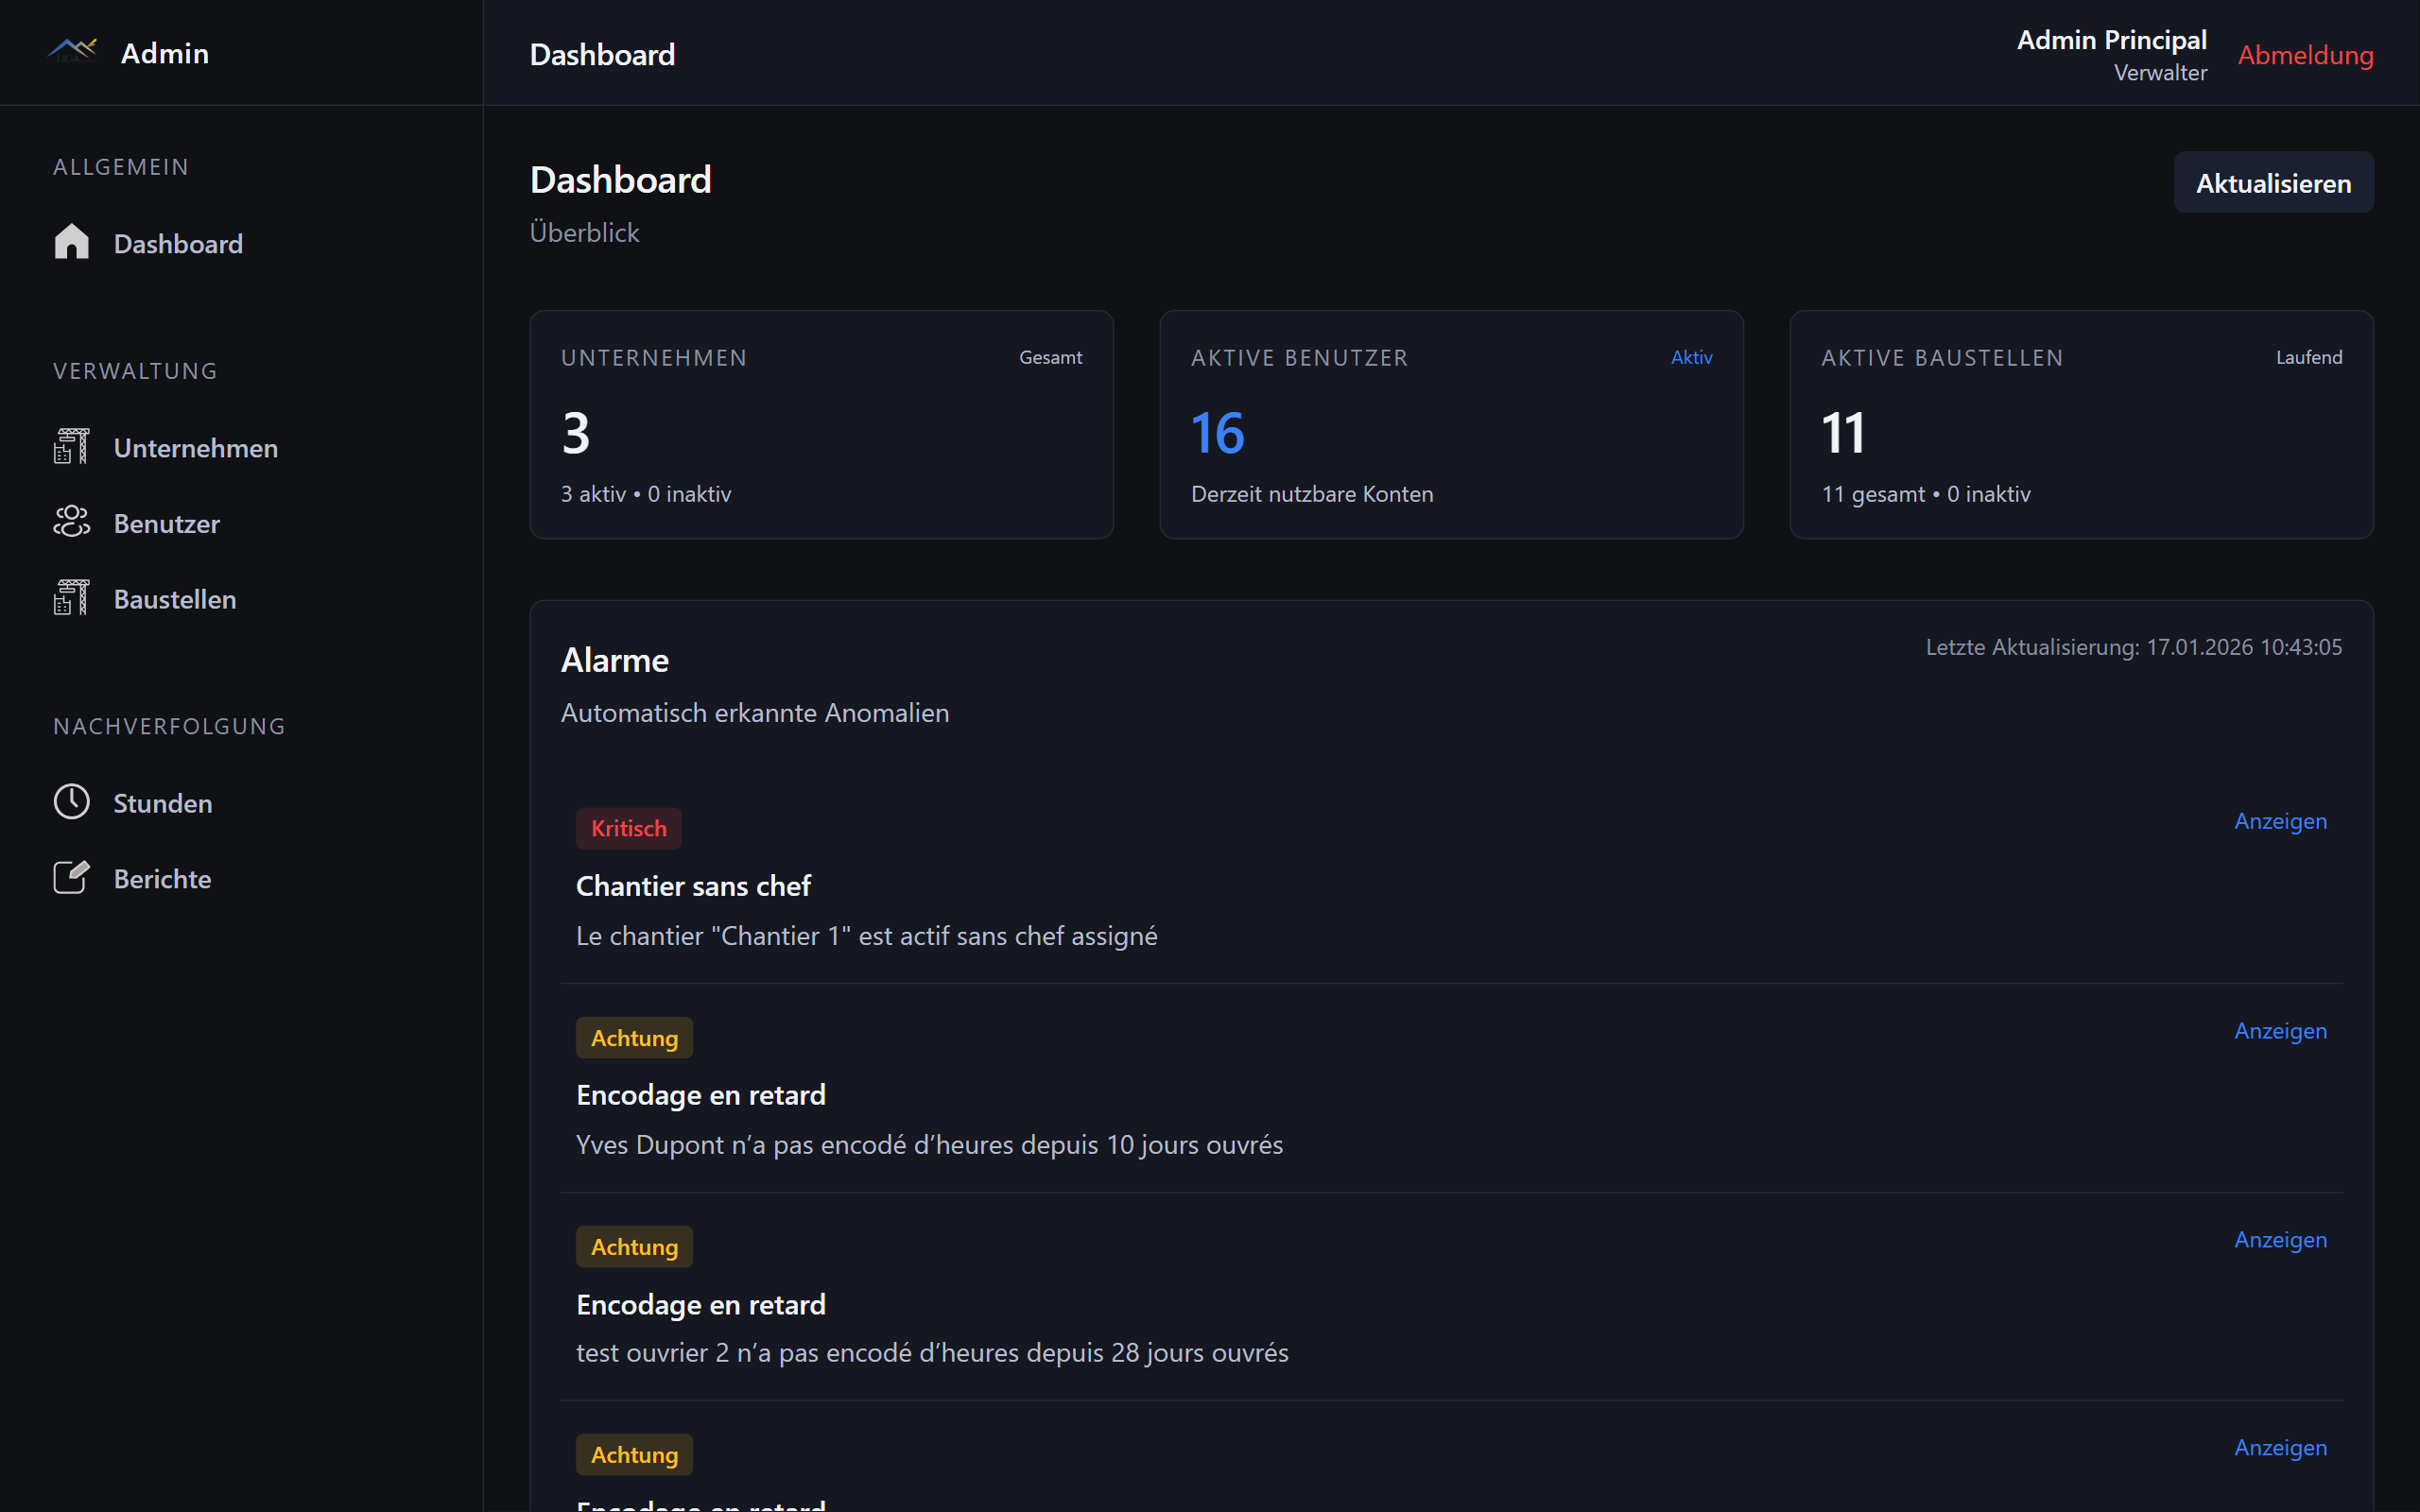Navigate to Unternehmen in the sidebar

196,447
